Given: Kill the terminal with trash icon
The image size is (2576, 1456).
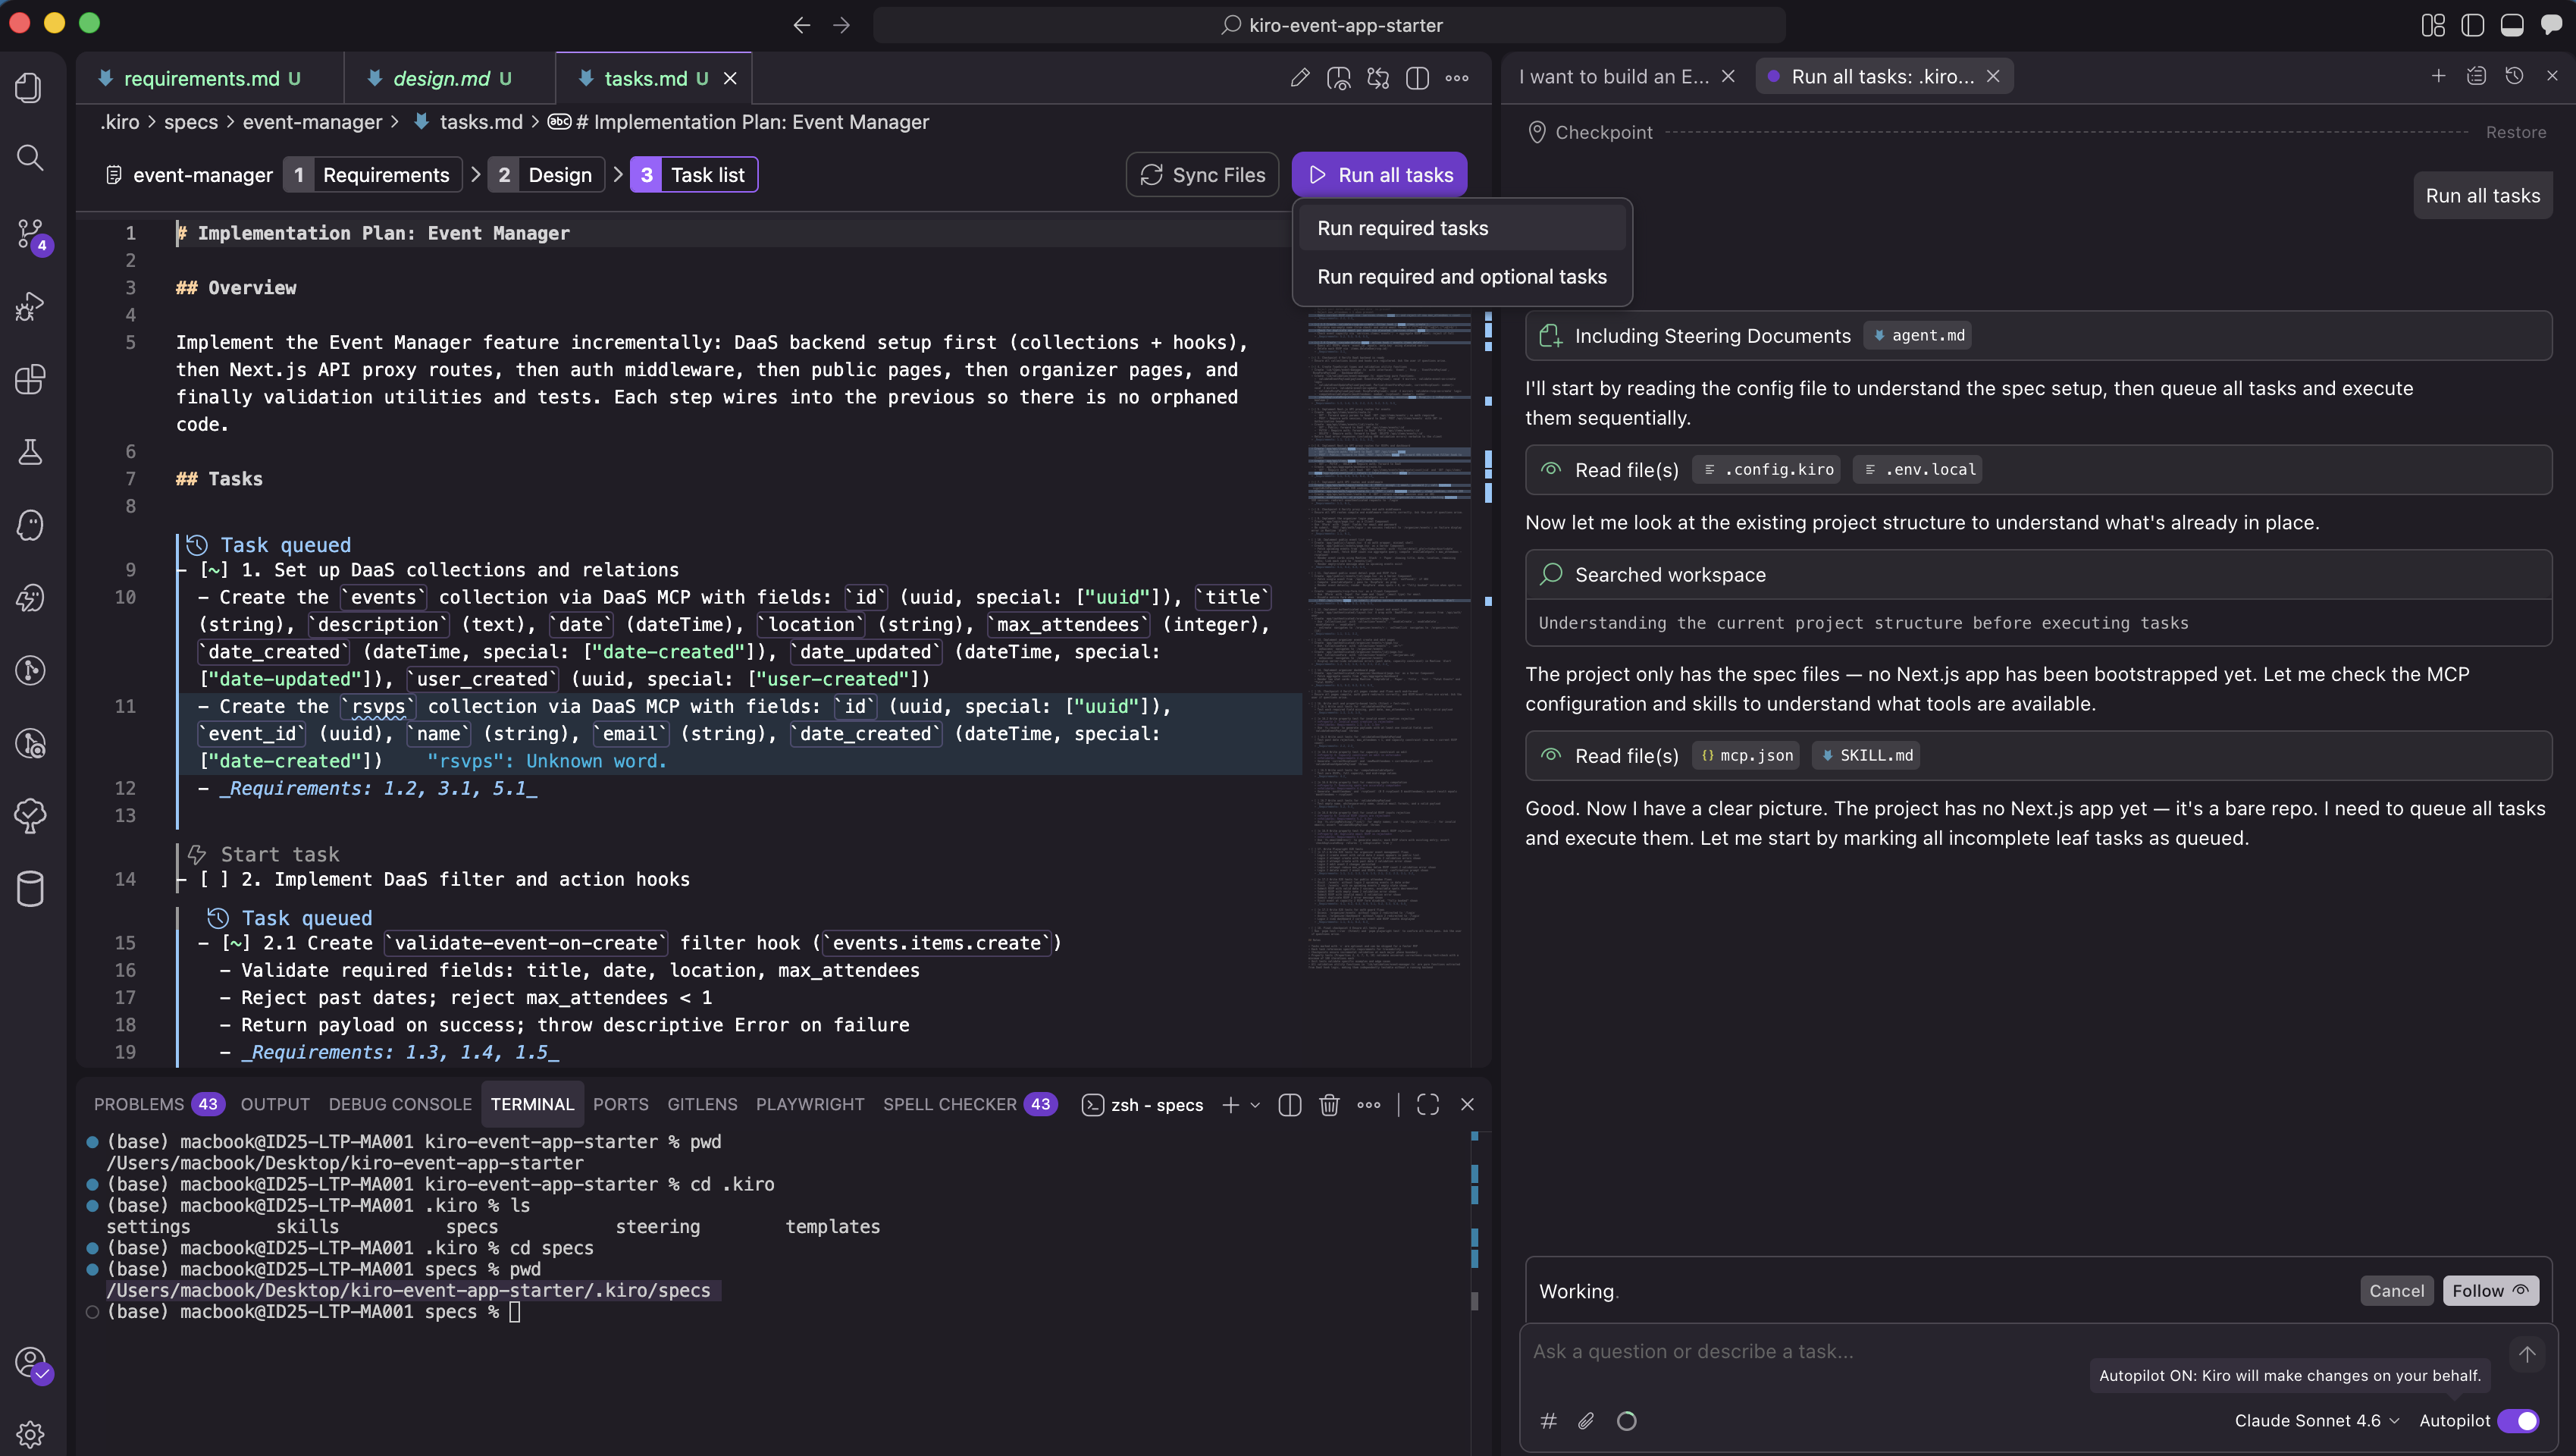Looking at the screenshot, I should [1329, 1104].
